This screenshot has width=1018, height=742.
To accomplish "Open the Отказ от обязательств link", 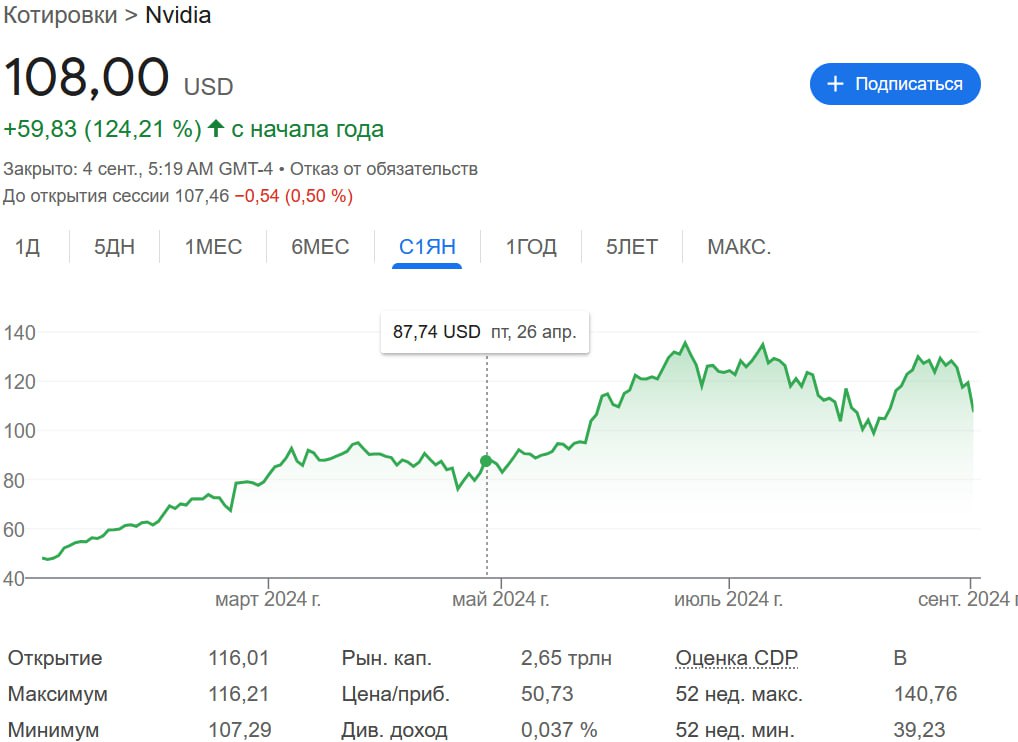I will (x=384, y=169).
